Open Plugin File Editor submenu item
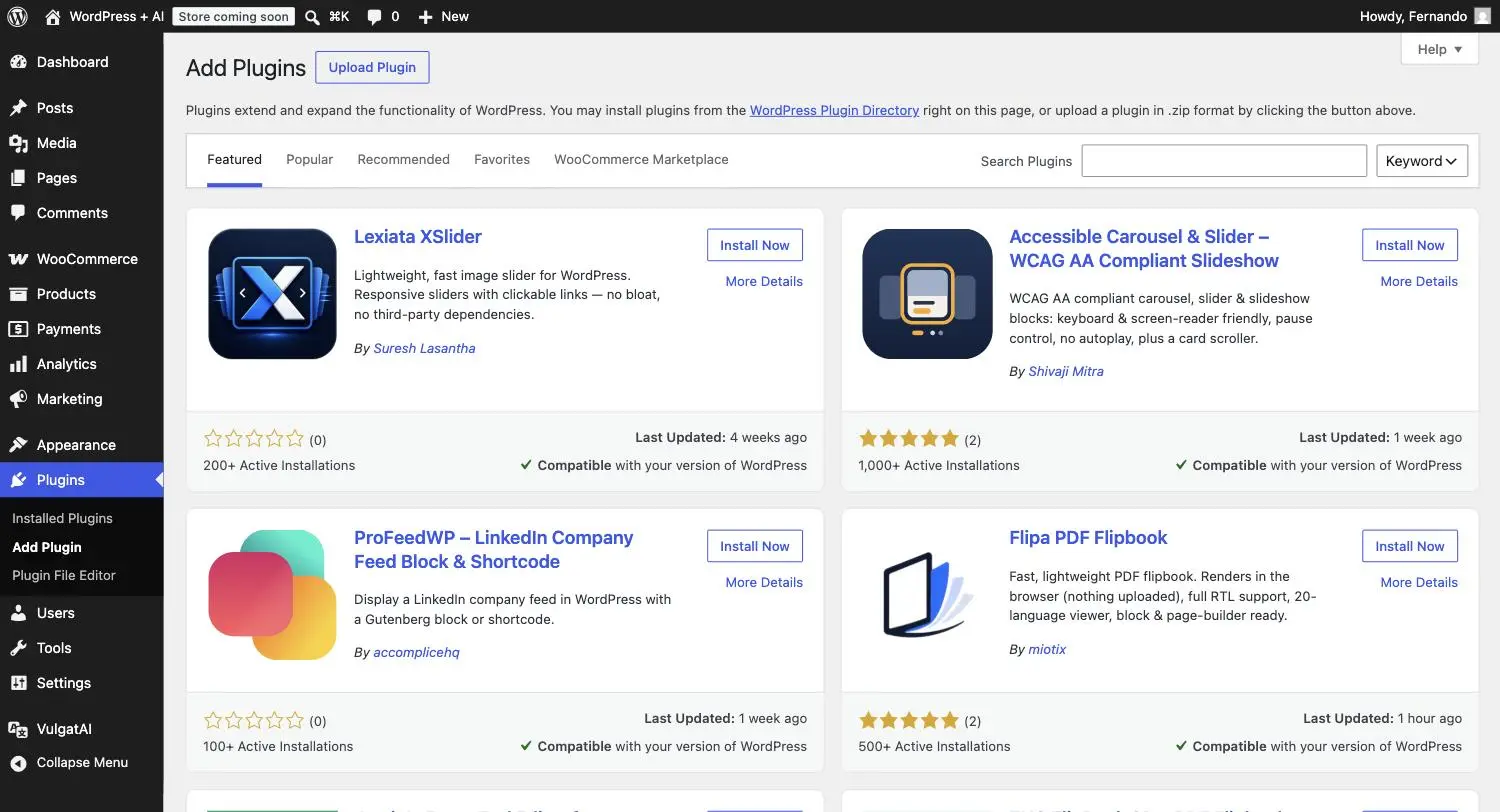Screen dimensions: 1500x812 pos(64,575)
